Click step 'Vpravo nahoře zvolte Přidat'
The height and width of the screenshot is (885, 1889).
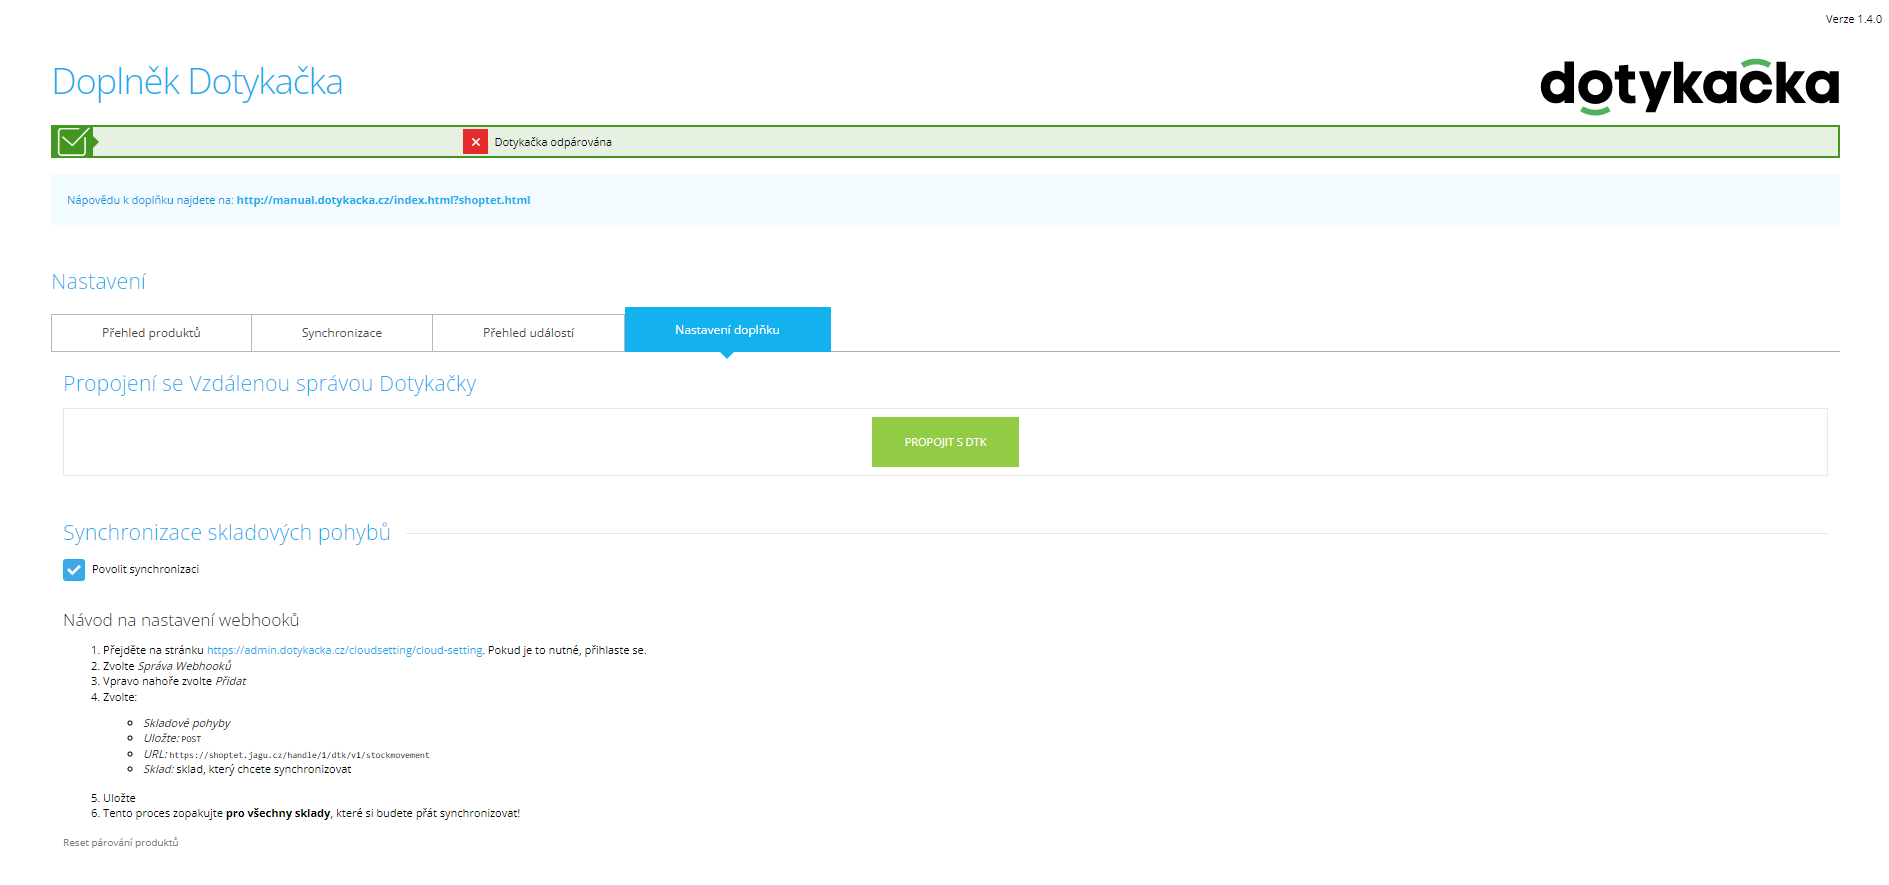click(x=174, y=681)
